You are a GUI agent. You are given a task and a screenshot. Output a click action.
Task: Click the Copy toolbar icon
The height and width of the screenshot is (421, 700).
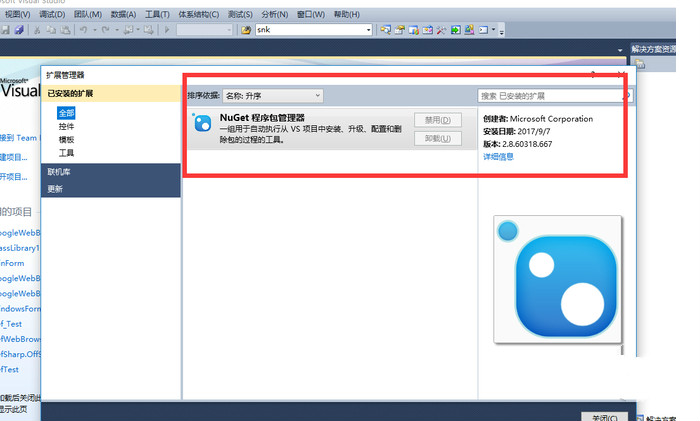[51, 30]
